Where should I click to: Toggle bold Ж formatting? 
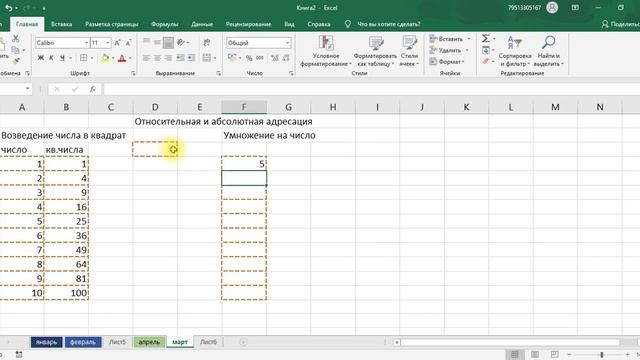tap(40, 58)
